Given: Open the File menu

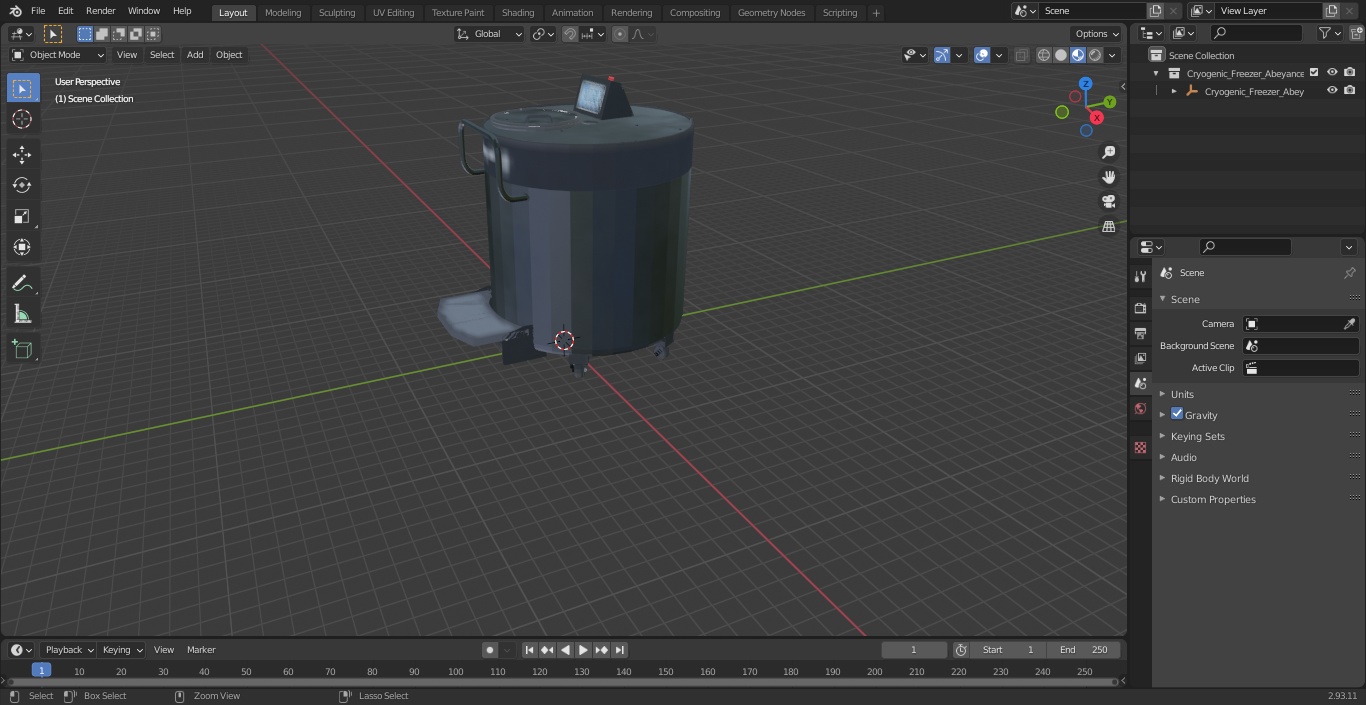Looking at the screenshot, I should (38, 11).
